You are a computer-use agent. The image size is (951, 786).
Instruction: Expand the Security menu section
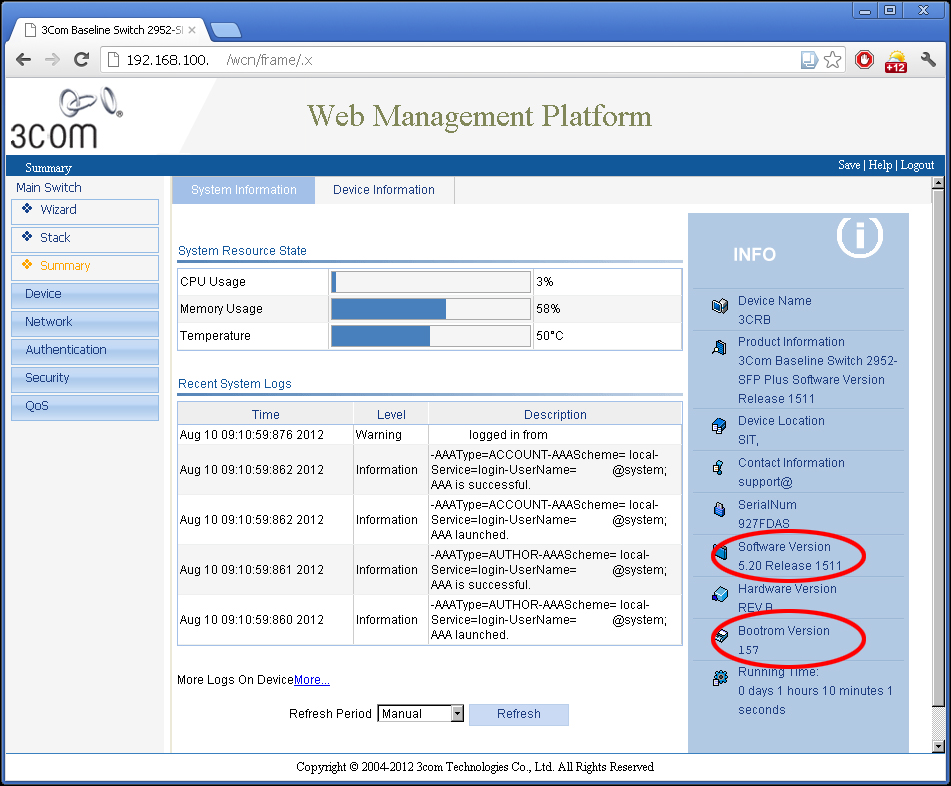(85, 378)
